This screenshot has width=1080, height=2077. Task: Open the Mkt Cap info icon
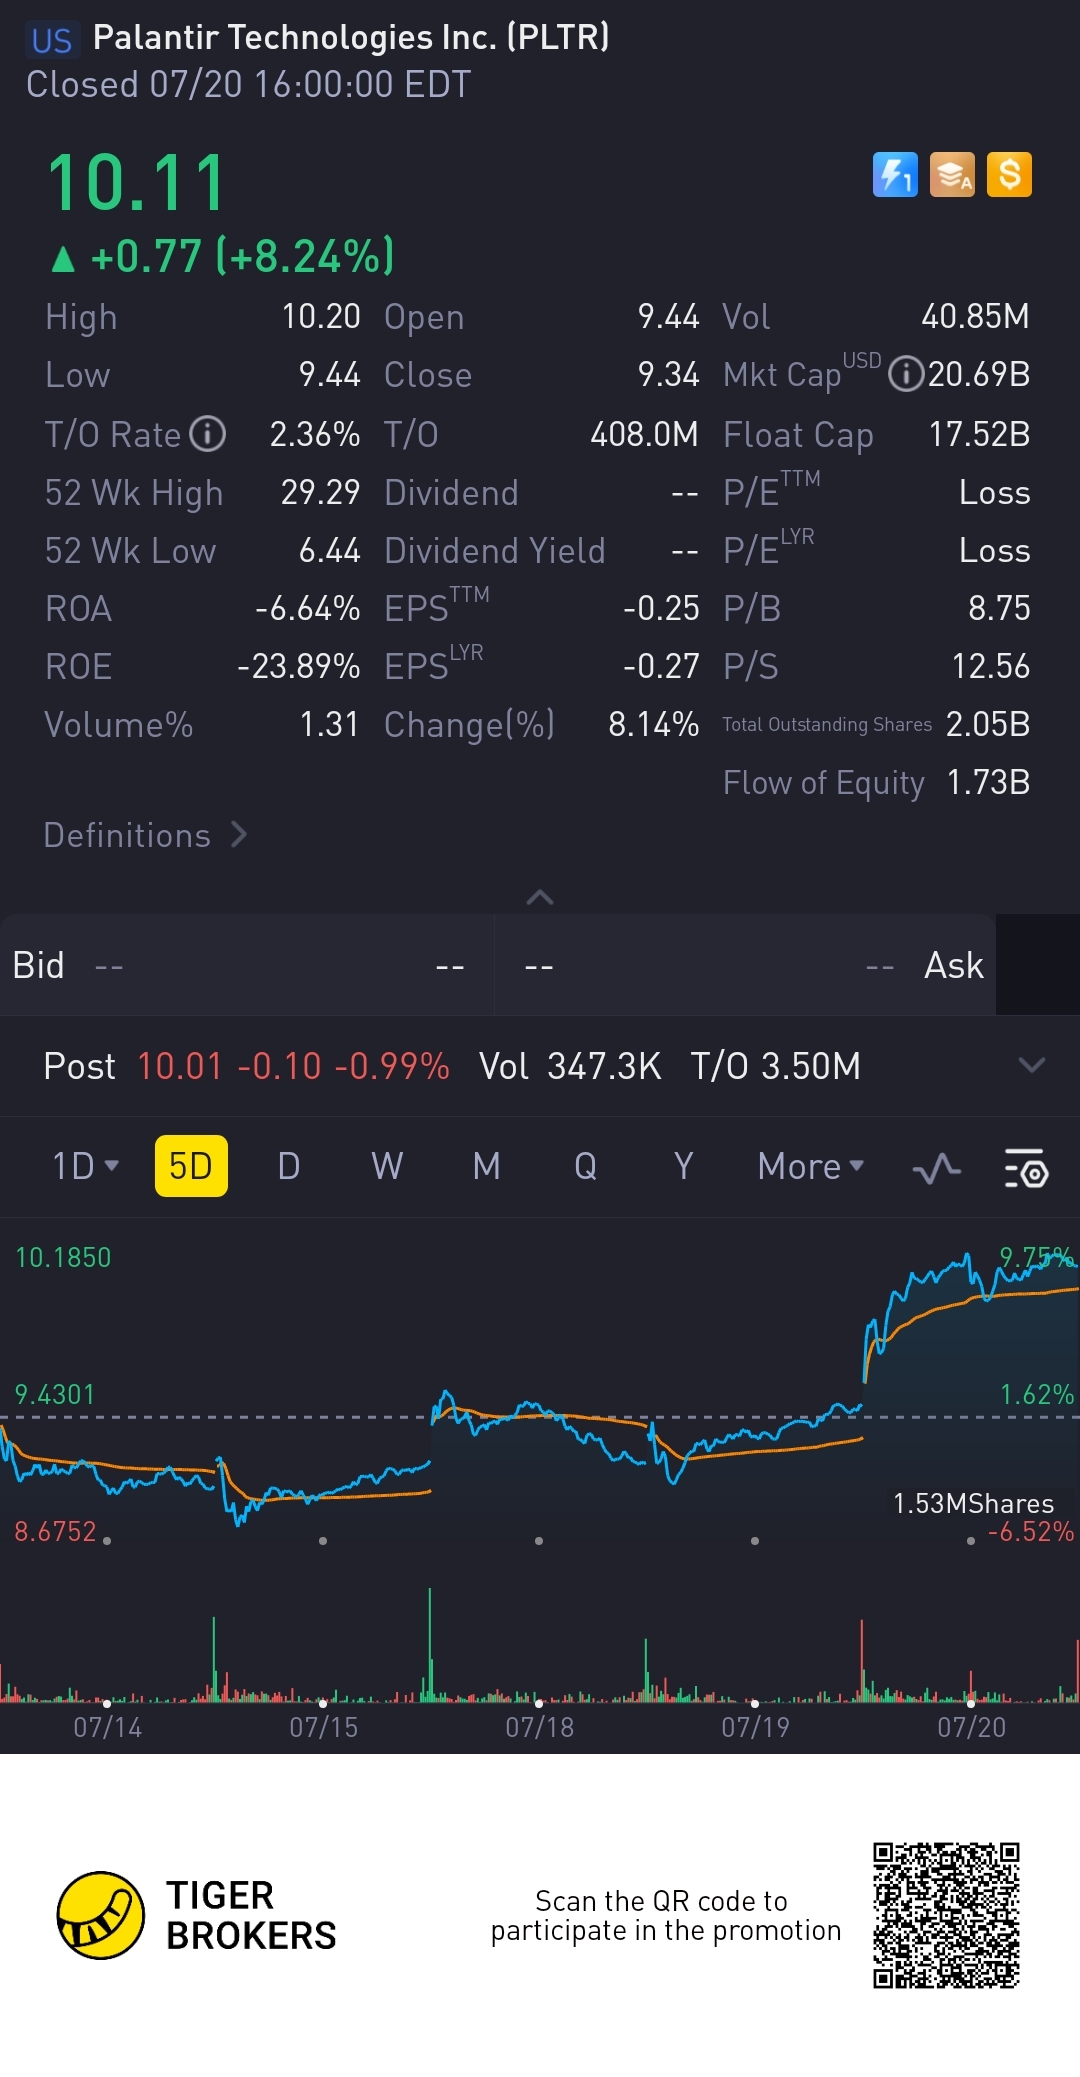click(x=905, y=375)
